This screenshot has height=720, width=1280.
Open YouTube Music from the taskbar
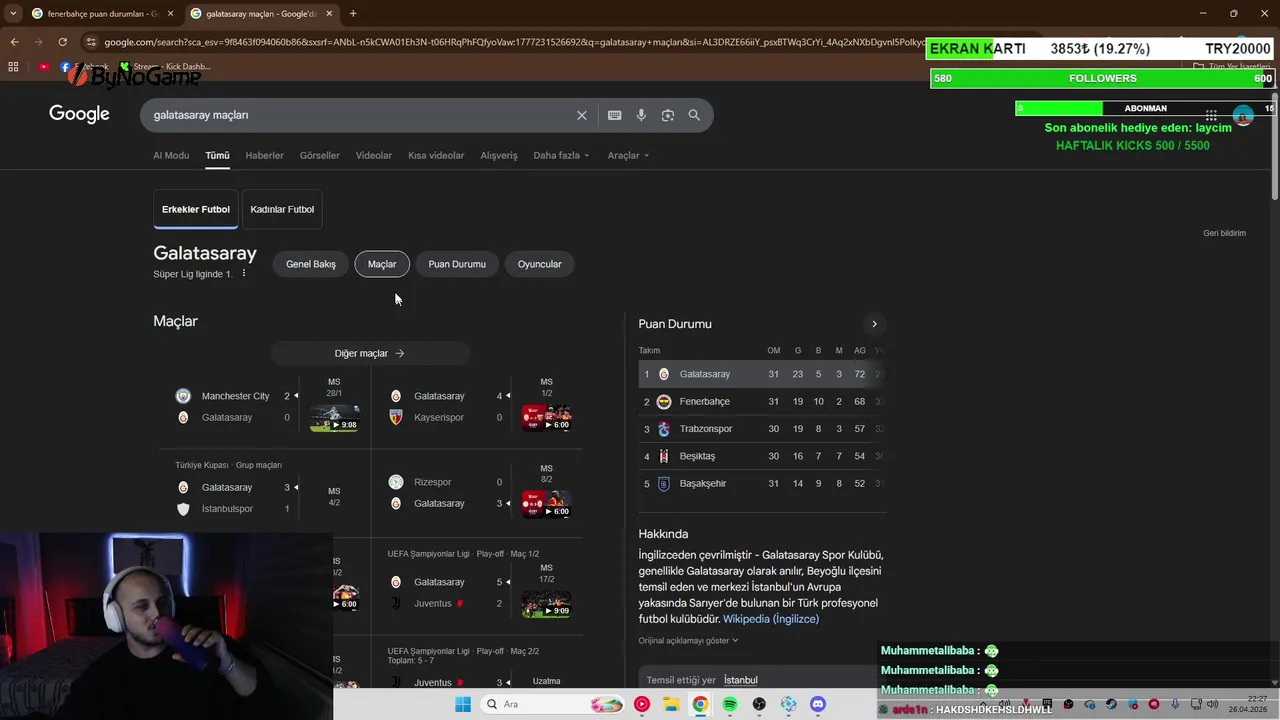(x=642, y=704)
